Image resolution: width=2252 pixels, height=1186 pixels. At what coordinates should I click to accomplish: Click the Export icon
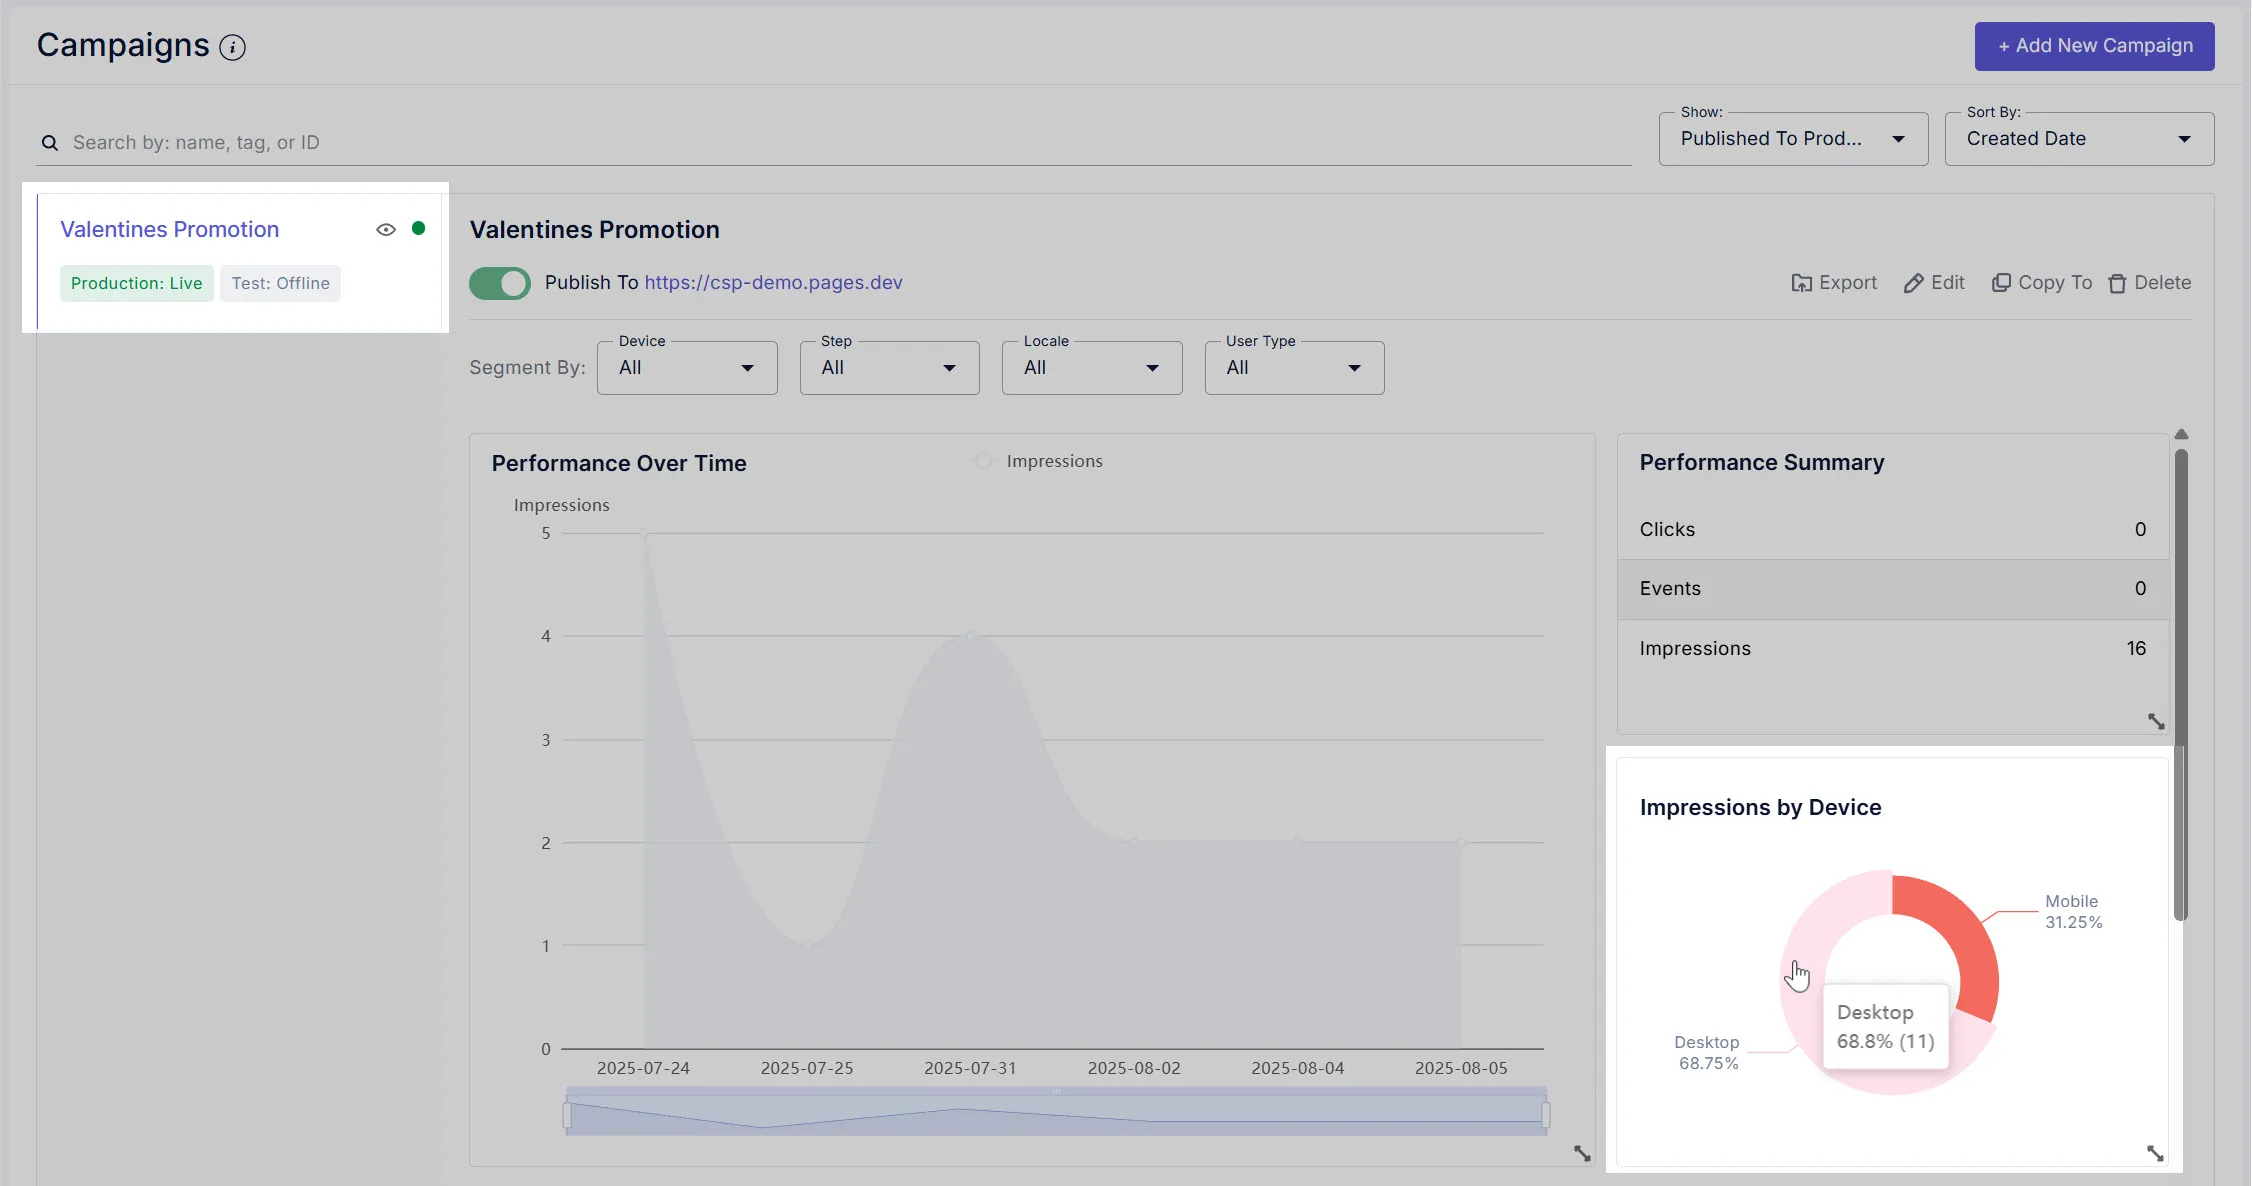click(x=1801, y=283)
